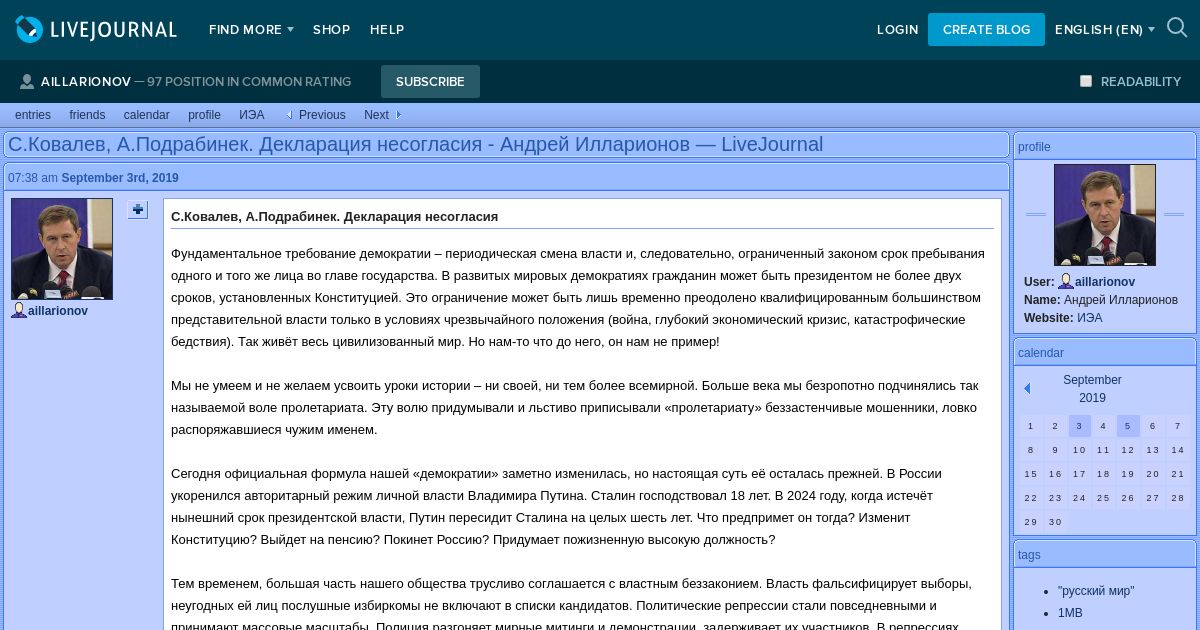Click the plus expand icon beside the post
The height and width of the screenshot is (630, 1200).
point(138,209)
